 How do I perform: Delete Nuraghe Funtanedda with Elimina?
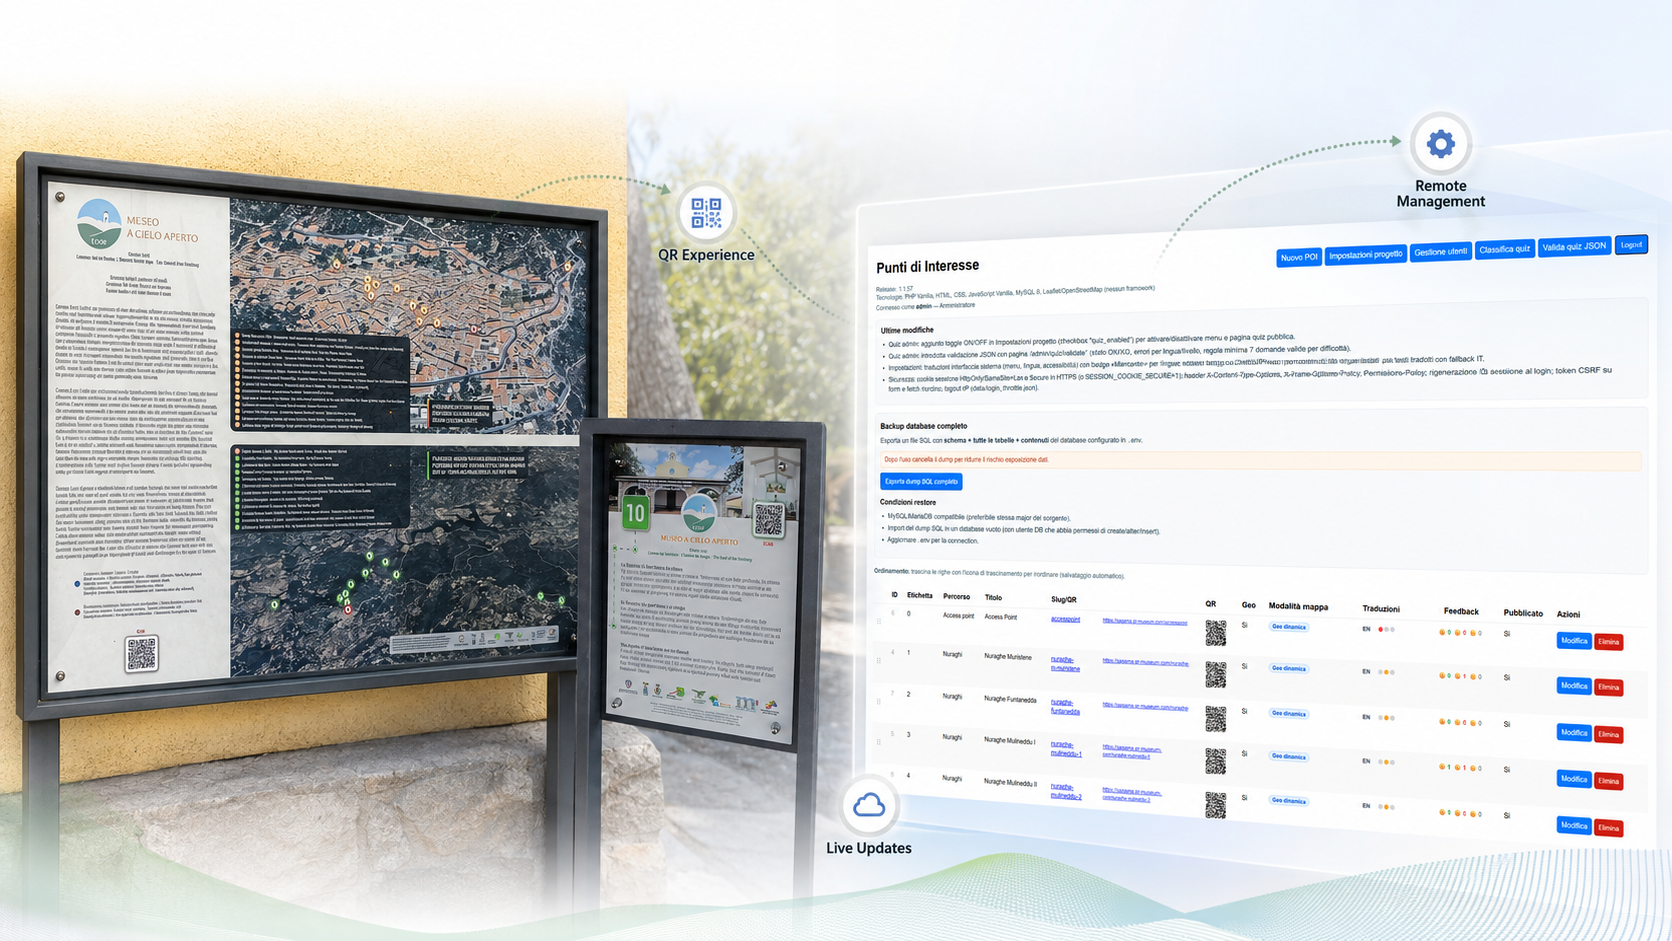coord(1608,734)
